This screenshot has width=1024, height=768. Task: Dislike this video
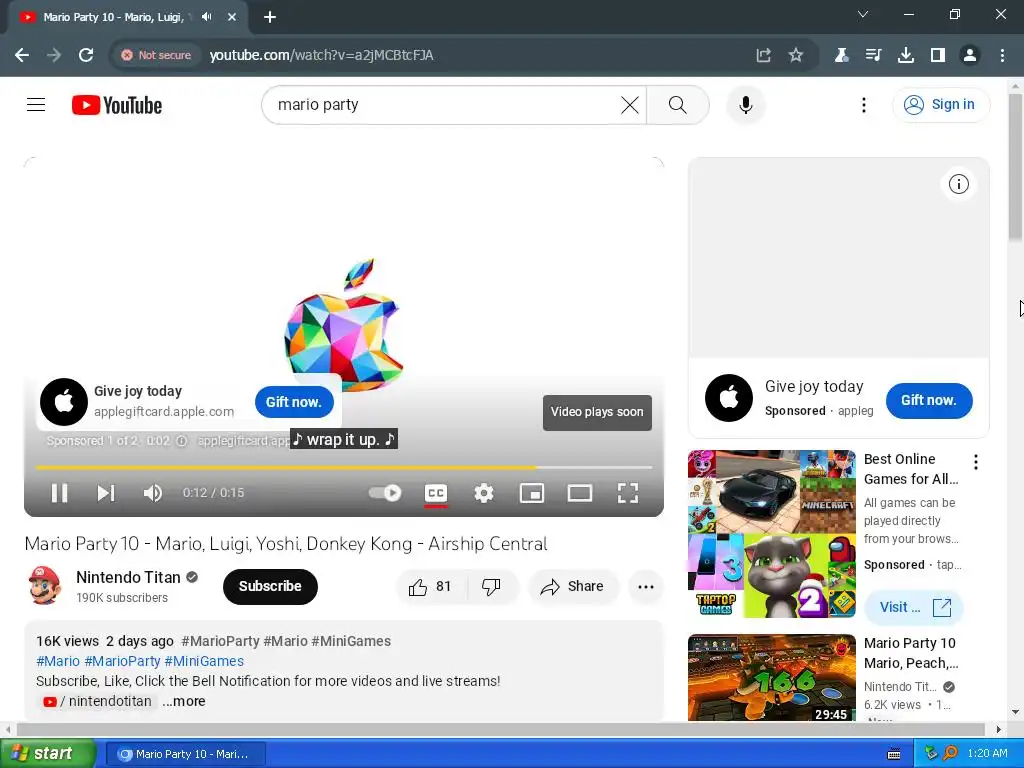(491, 586)
